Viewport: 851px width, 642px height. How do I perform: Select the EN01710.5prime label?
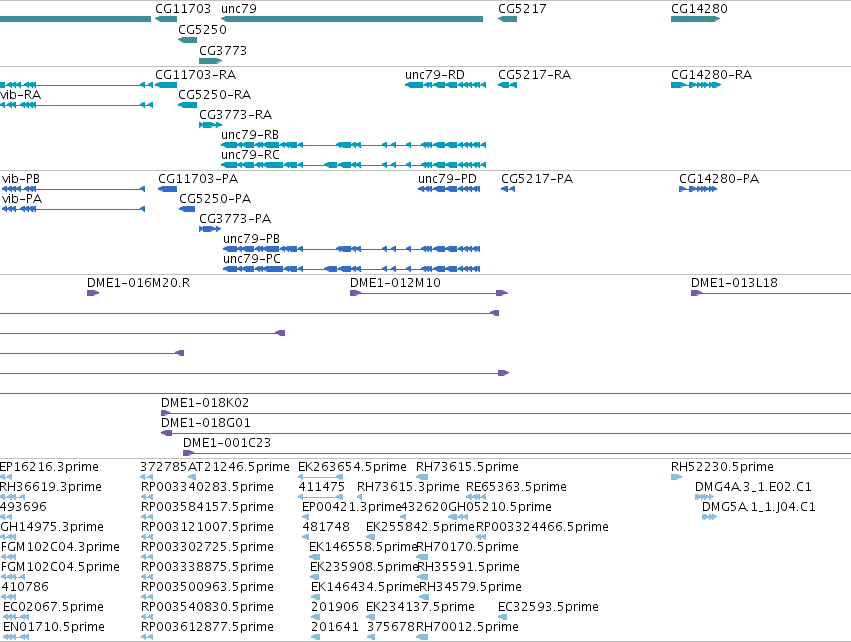[x=54, y=627]
